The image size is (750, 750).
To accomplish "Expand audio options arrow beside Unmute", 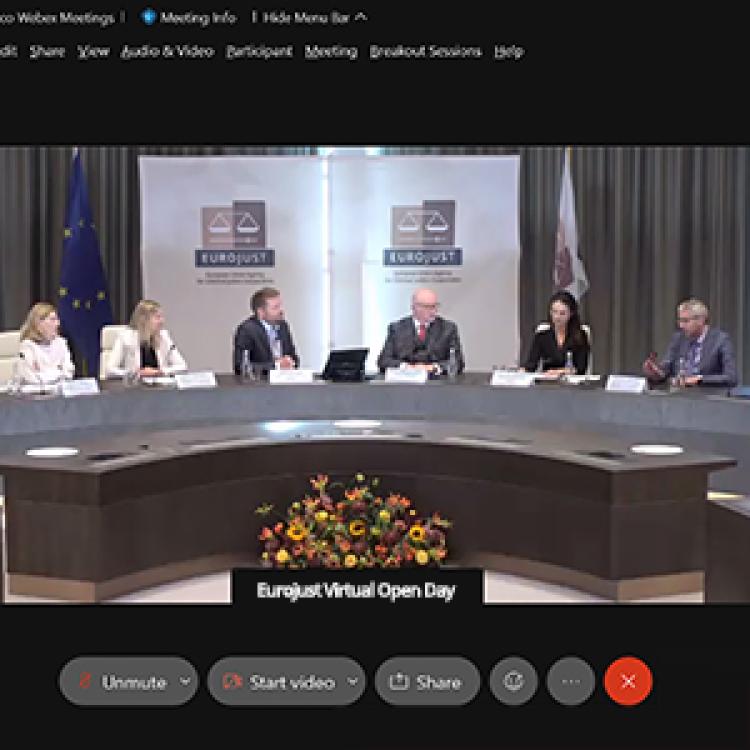I will [x=185, y=682].
